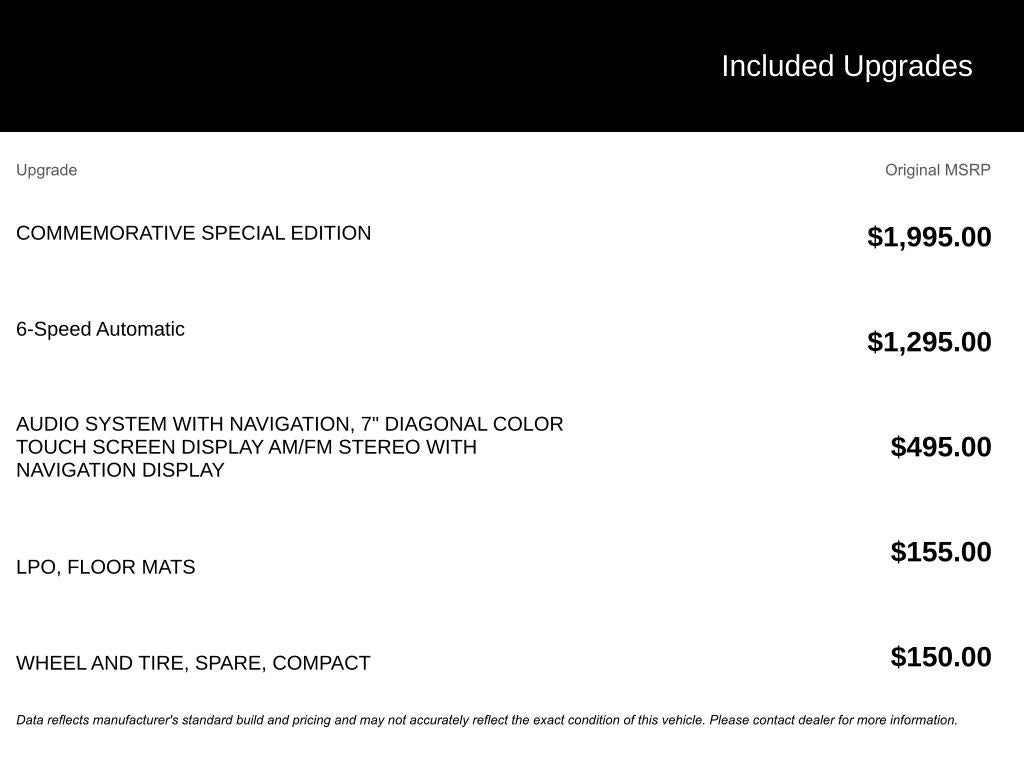Click the Upgrade column header
The height and width of the screenshot is (768, 1024).
(46, 170)
